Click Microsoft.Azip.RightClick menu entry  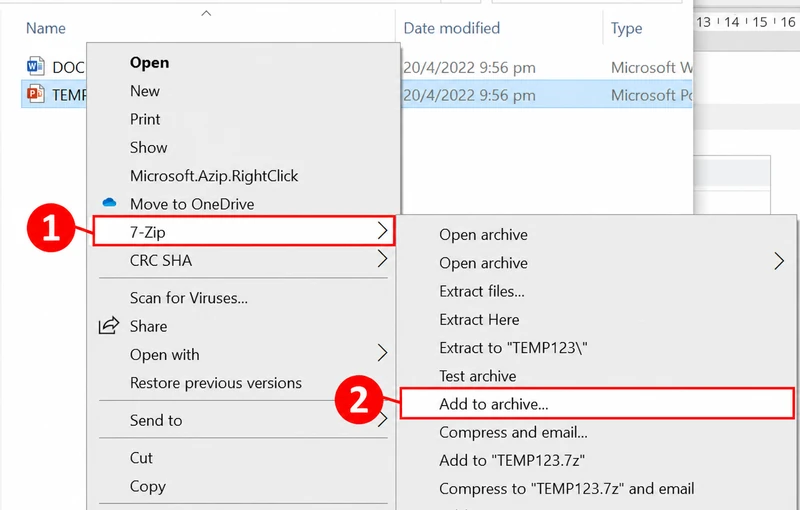(x=214, y=176)
